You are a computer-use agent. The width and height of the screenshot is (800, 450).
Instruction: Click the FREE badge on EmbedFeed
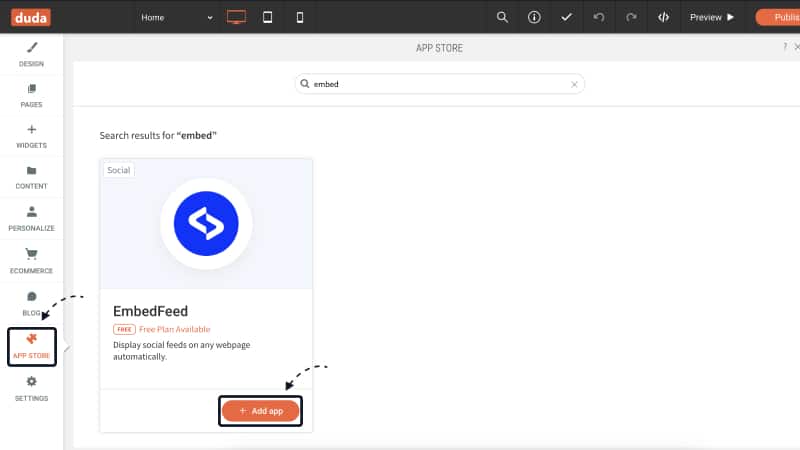[x=124, y=329]
